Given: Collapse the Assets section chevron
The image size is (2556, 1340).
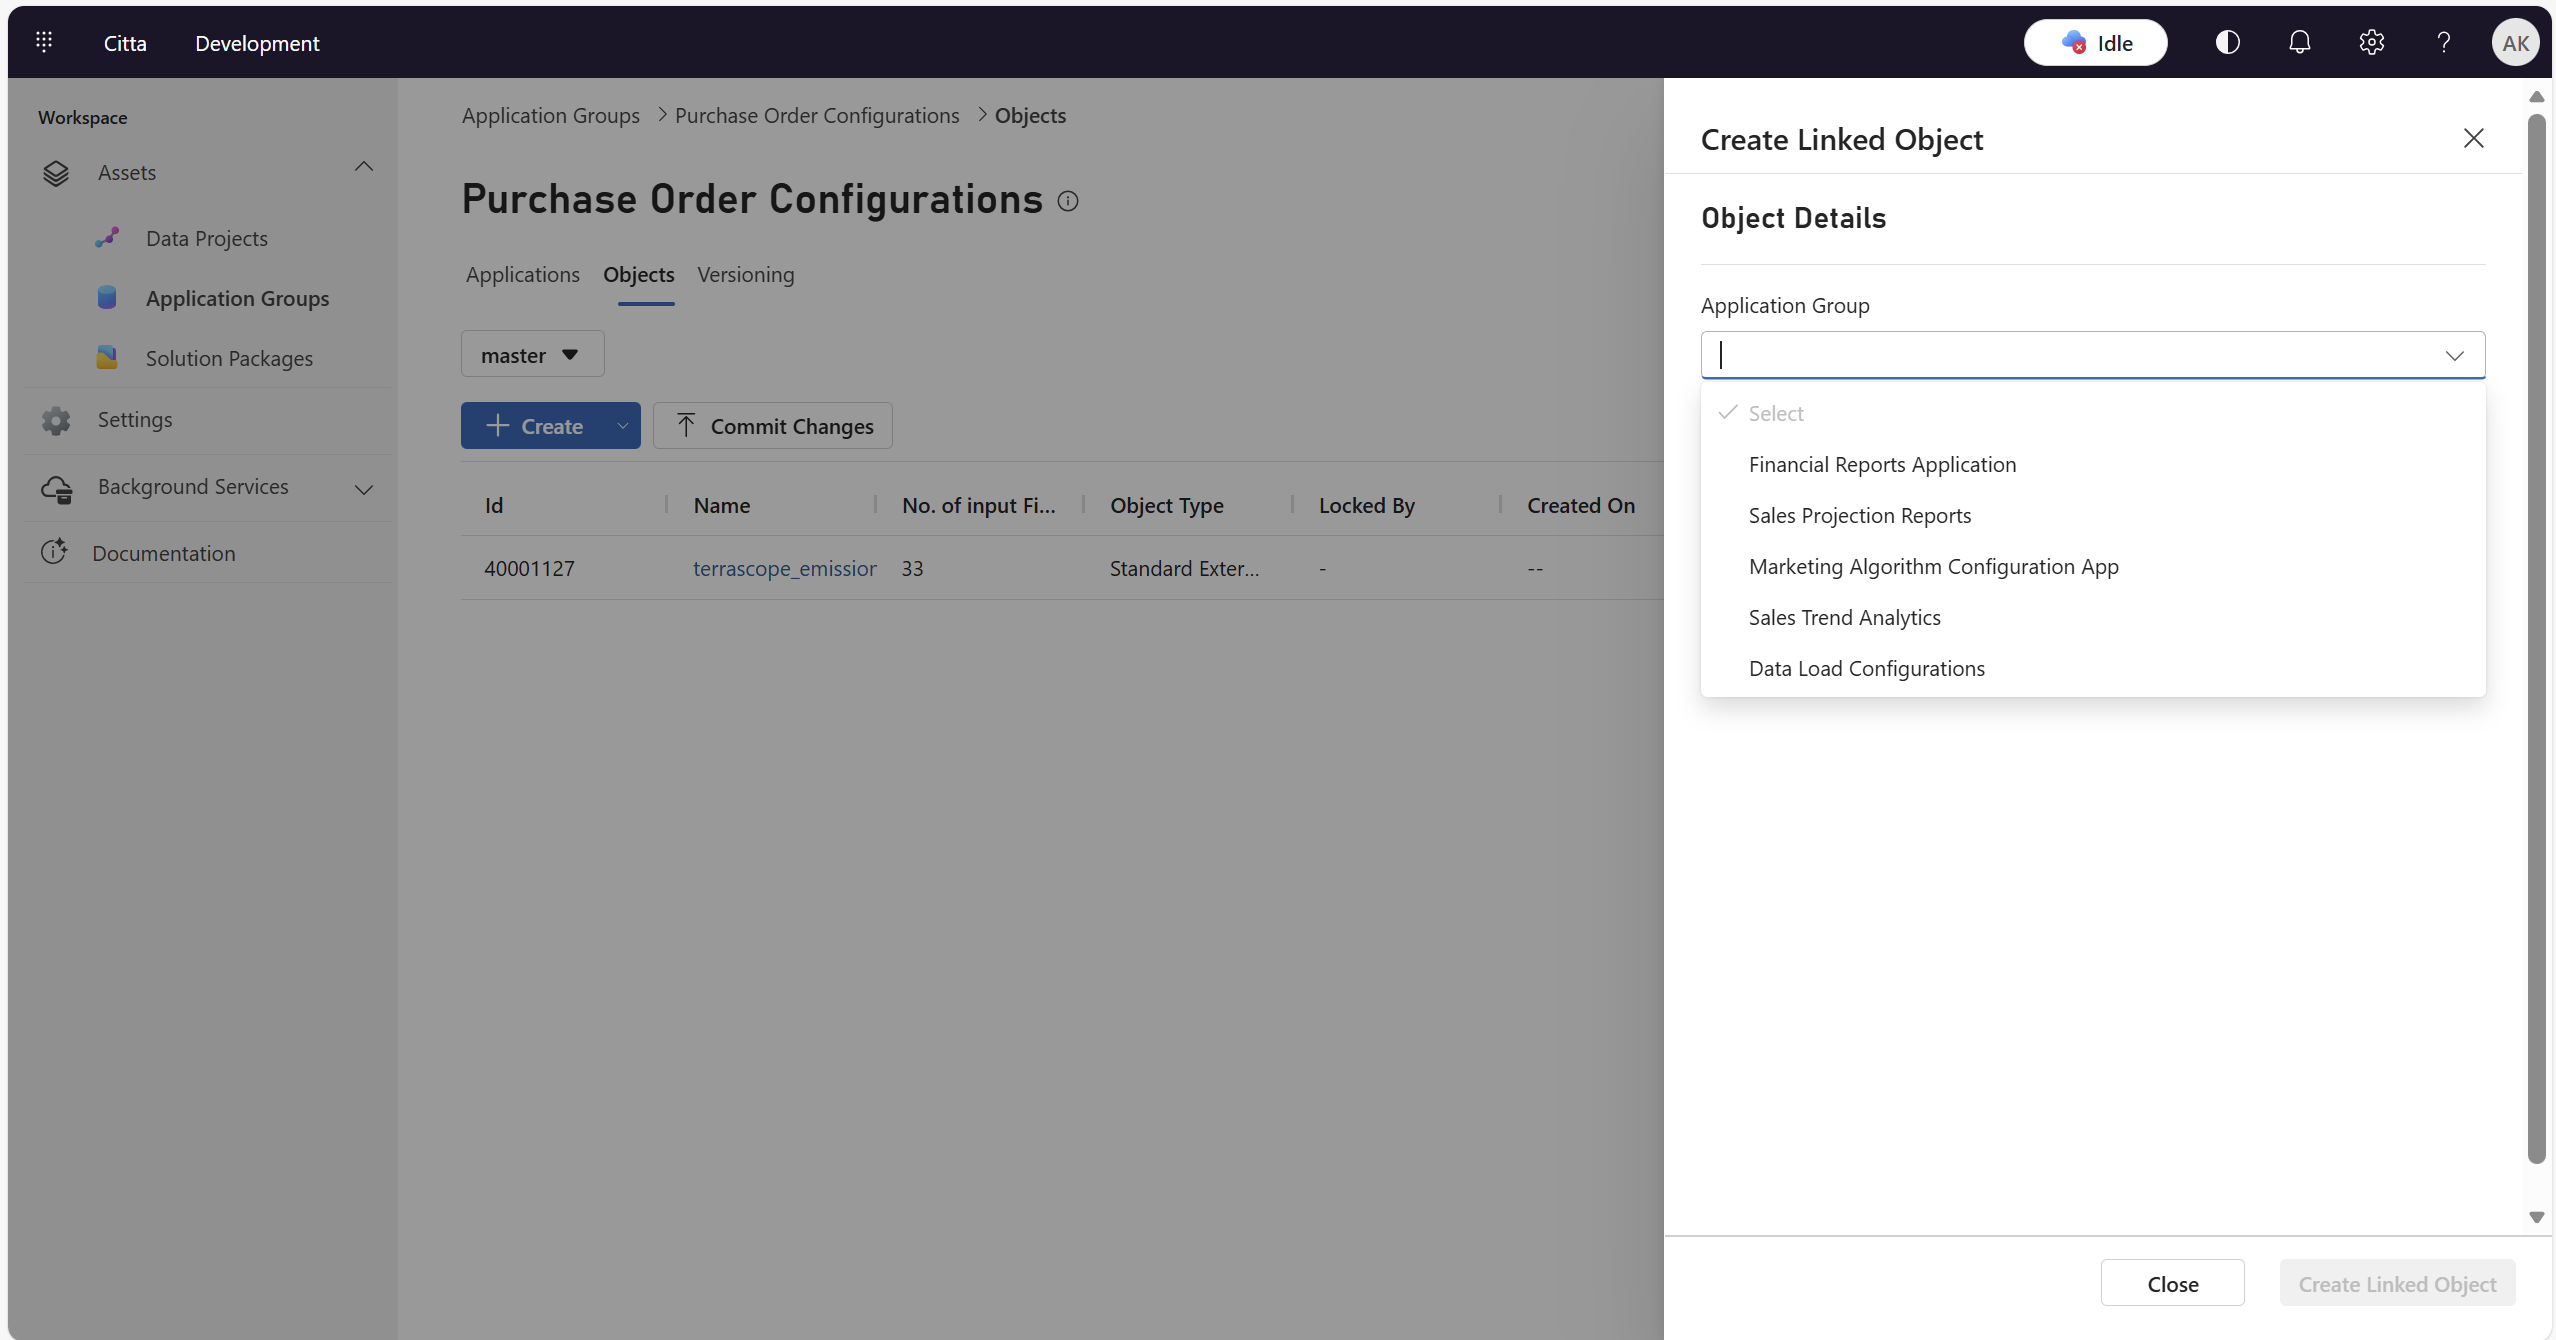Looking at the screenshot, I should 364,167.
